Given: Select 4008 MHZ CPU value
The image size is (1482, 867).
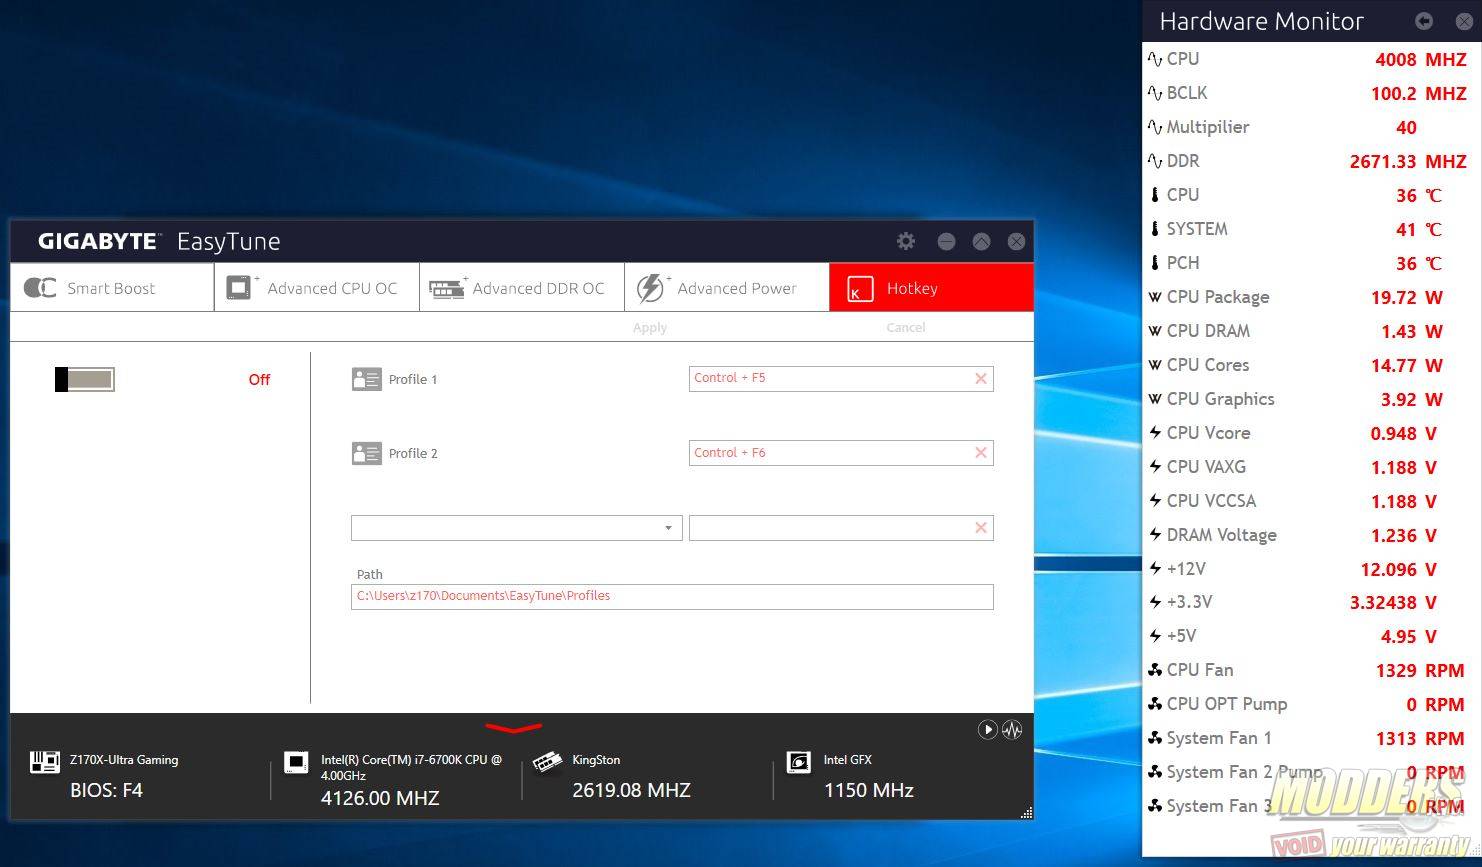Looking at the screenshot, I should (1421, 59).
